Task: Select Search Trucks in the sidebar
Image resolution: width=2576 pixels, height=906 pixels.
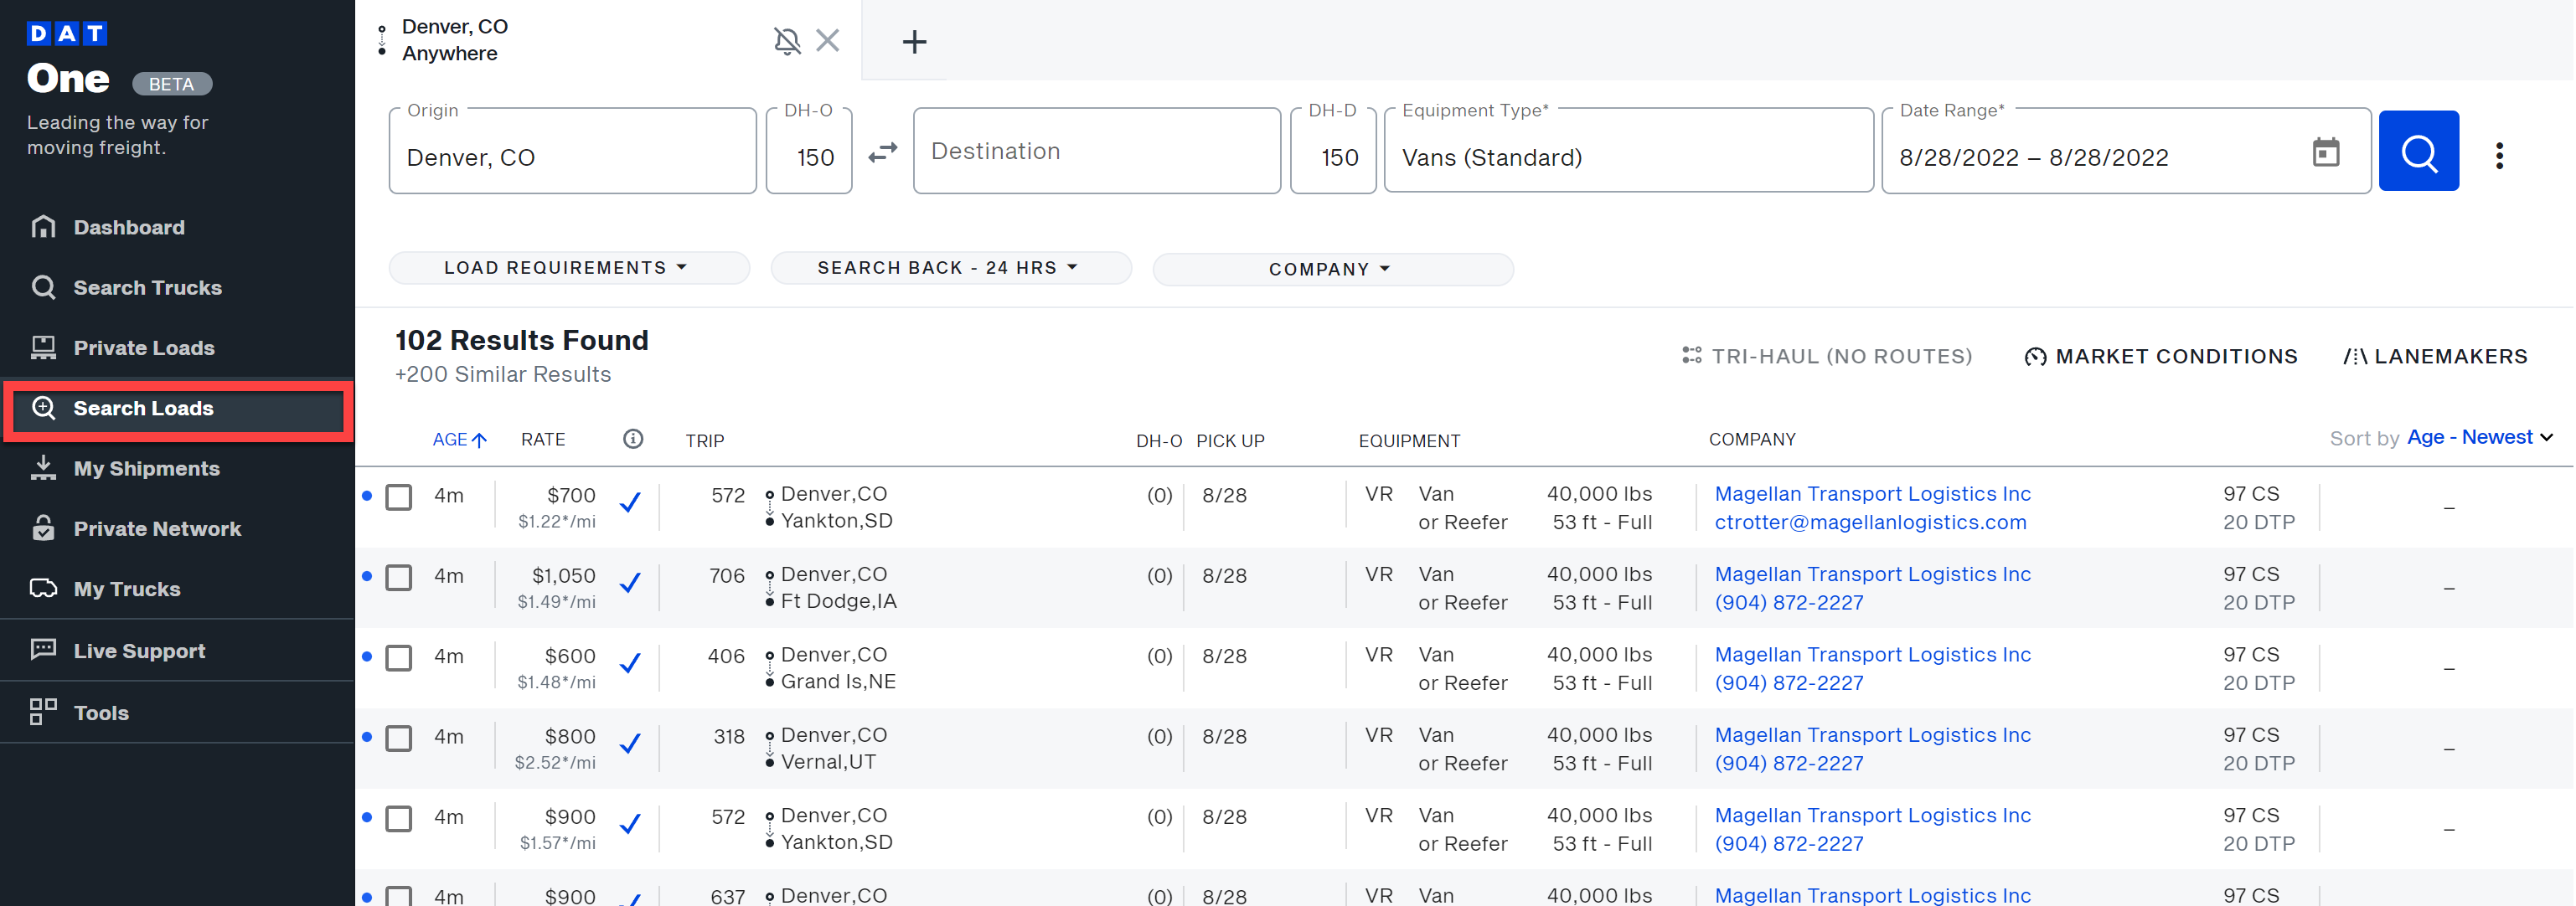Action: (147, 287)
